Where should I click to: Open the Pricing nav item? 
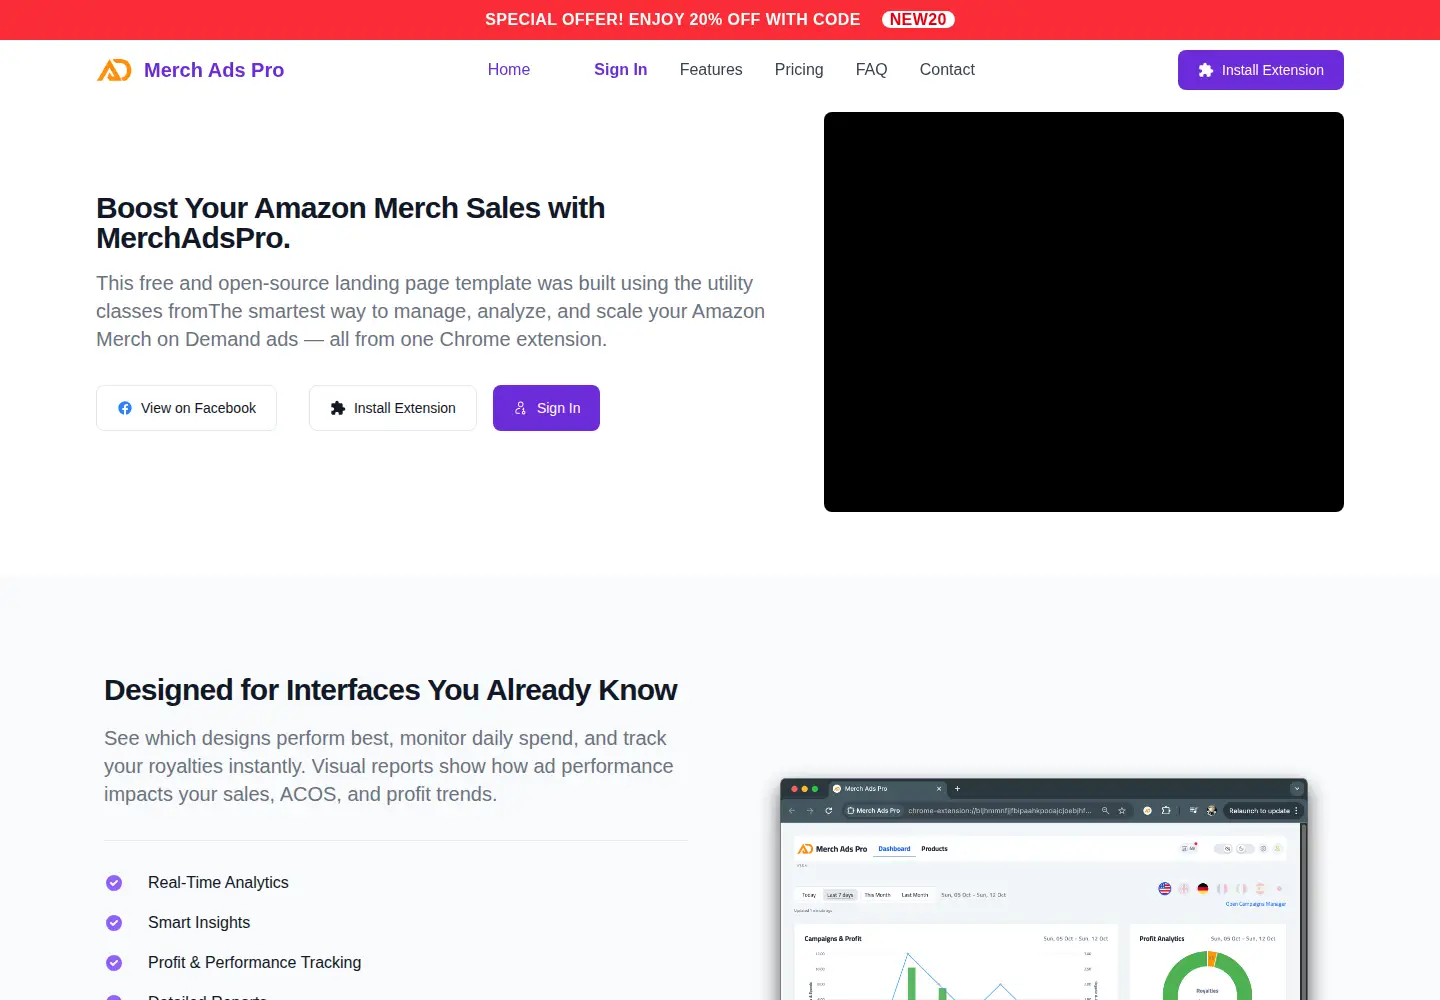coord(799,70)
